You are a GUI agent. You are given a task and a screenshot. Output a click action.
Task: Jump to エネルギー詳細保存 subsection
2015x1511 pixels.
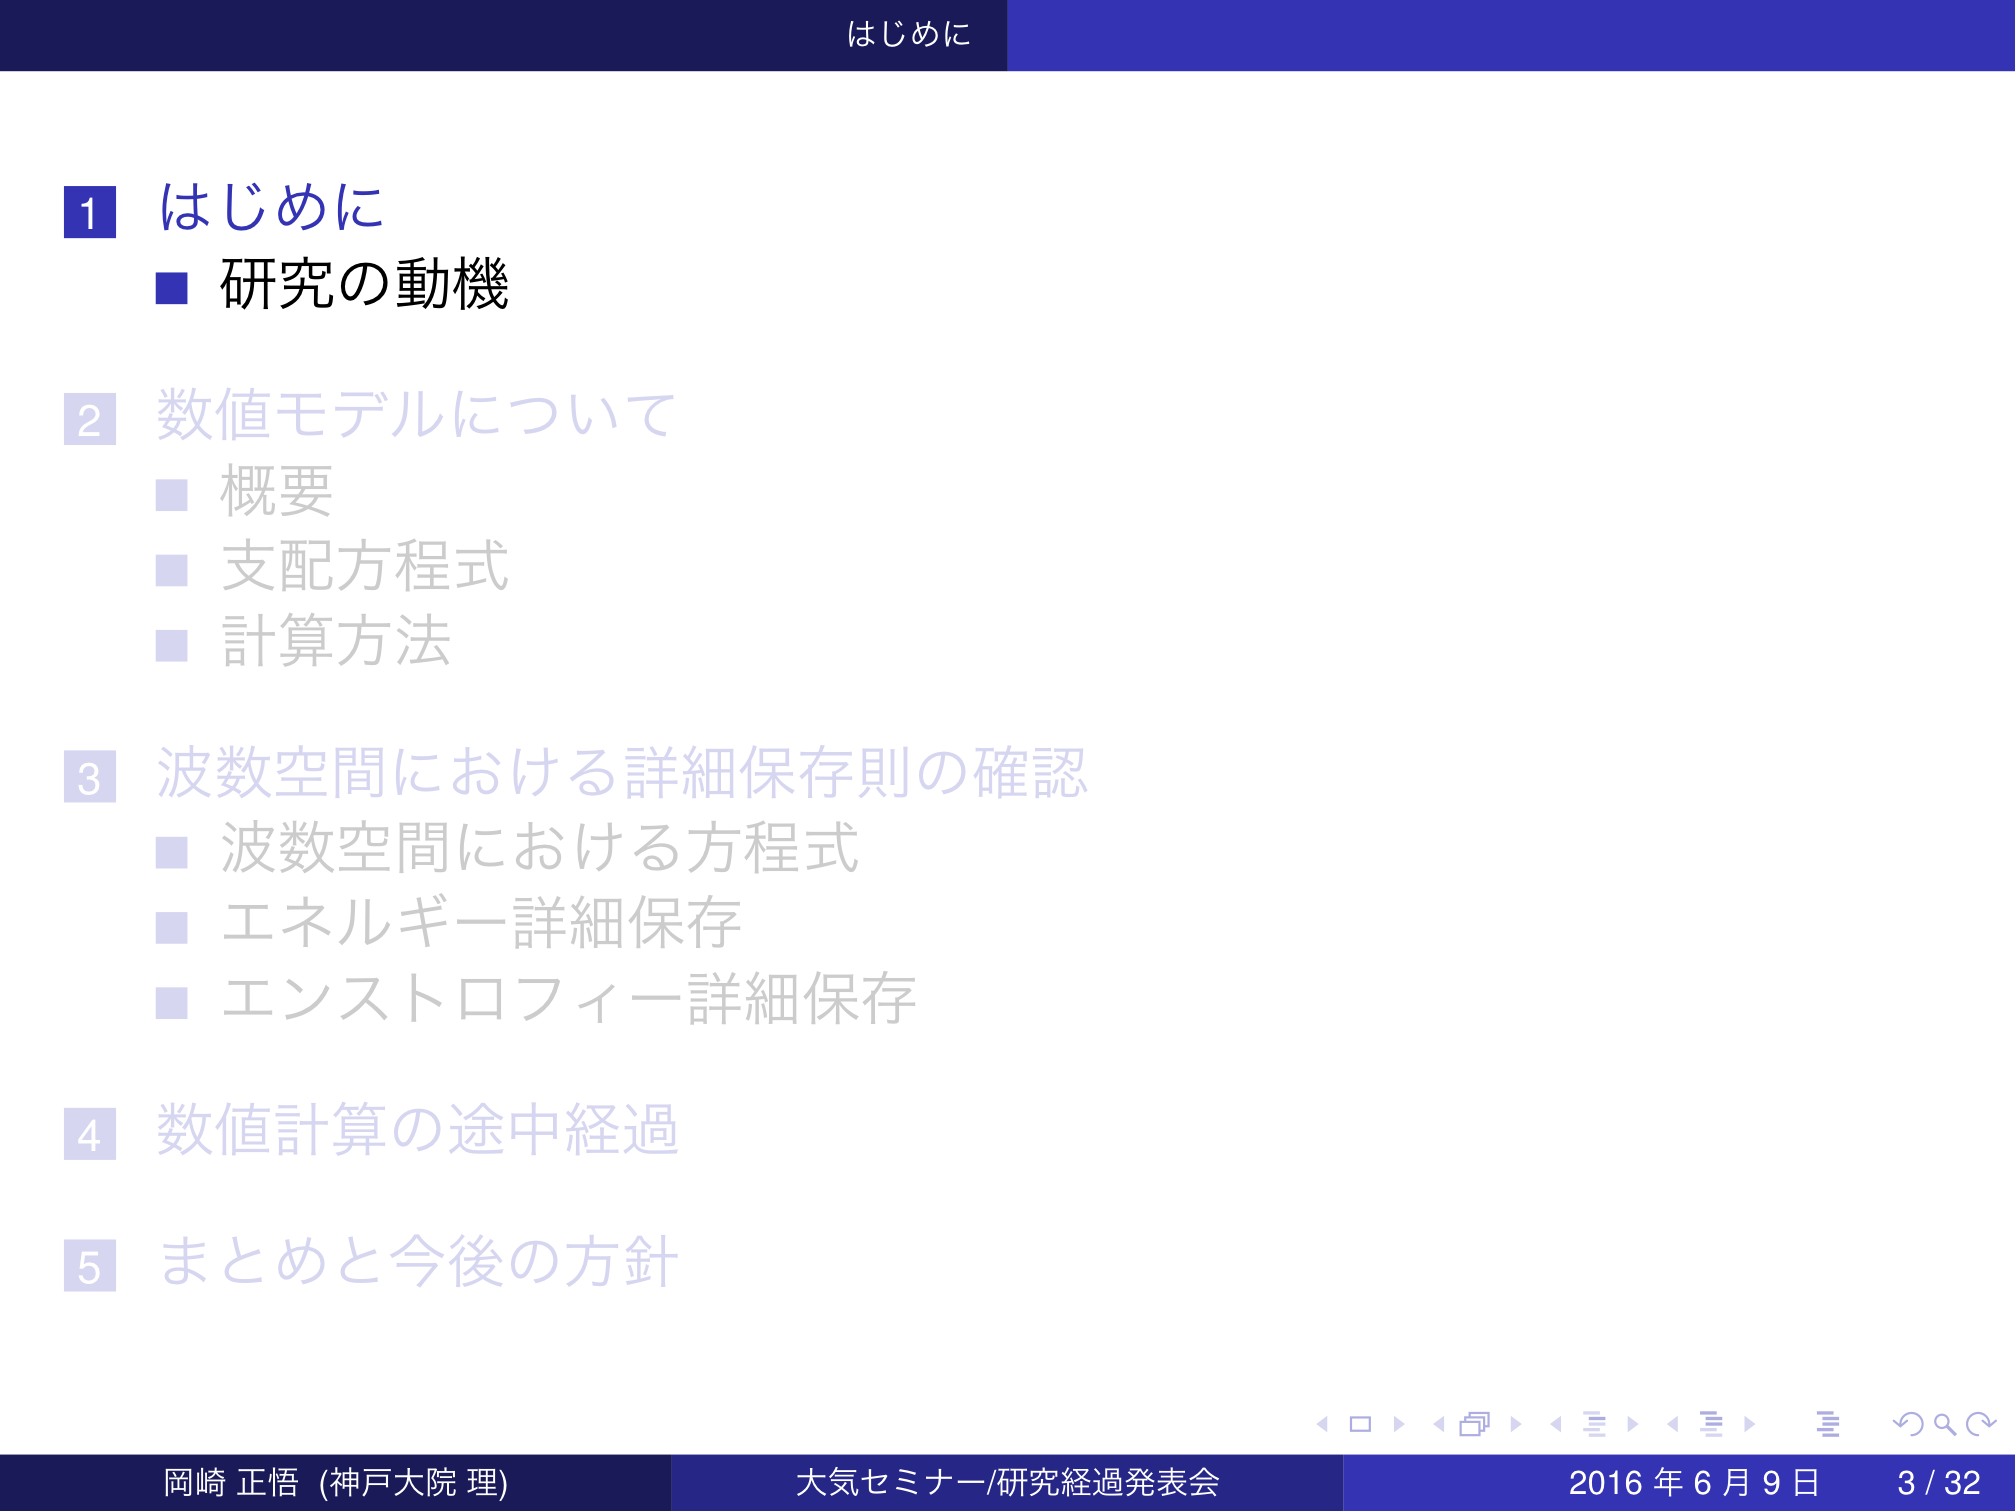click(x=480, y=923)
